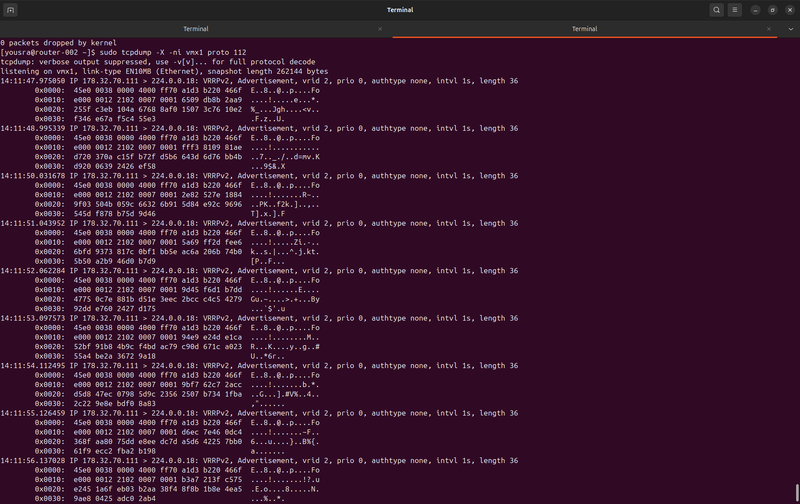This screenshot has height=504, width=800.
Task: Switch to the first Terminal tab
Action: pyautogui.click(x=195, y=29)
